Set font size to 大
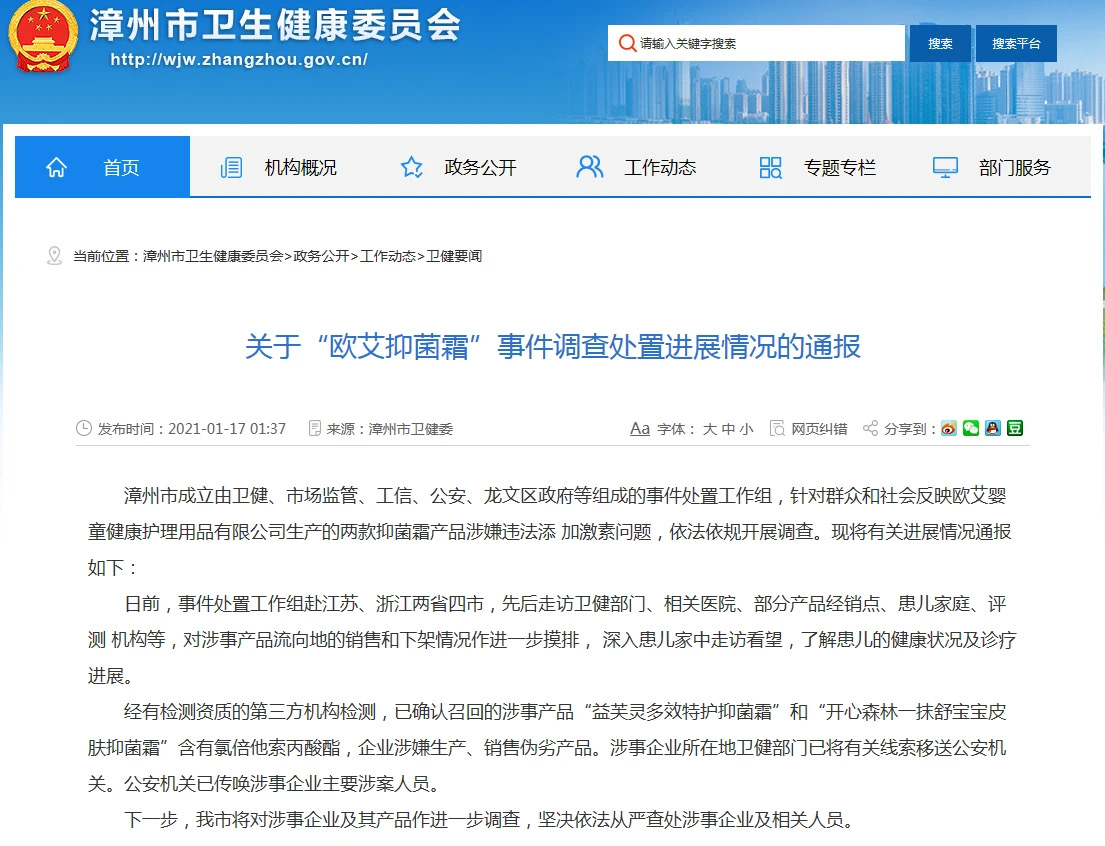Image resolution: width=1105 pixels, height=846 pixels. click(x=710, y=429)
